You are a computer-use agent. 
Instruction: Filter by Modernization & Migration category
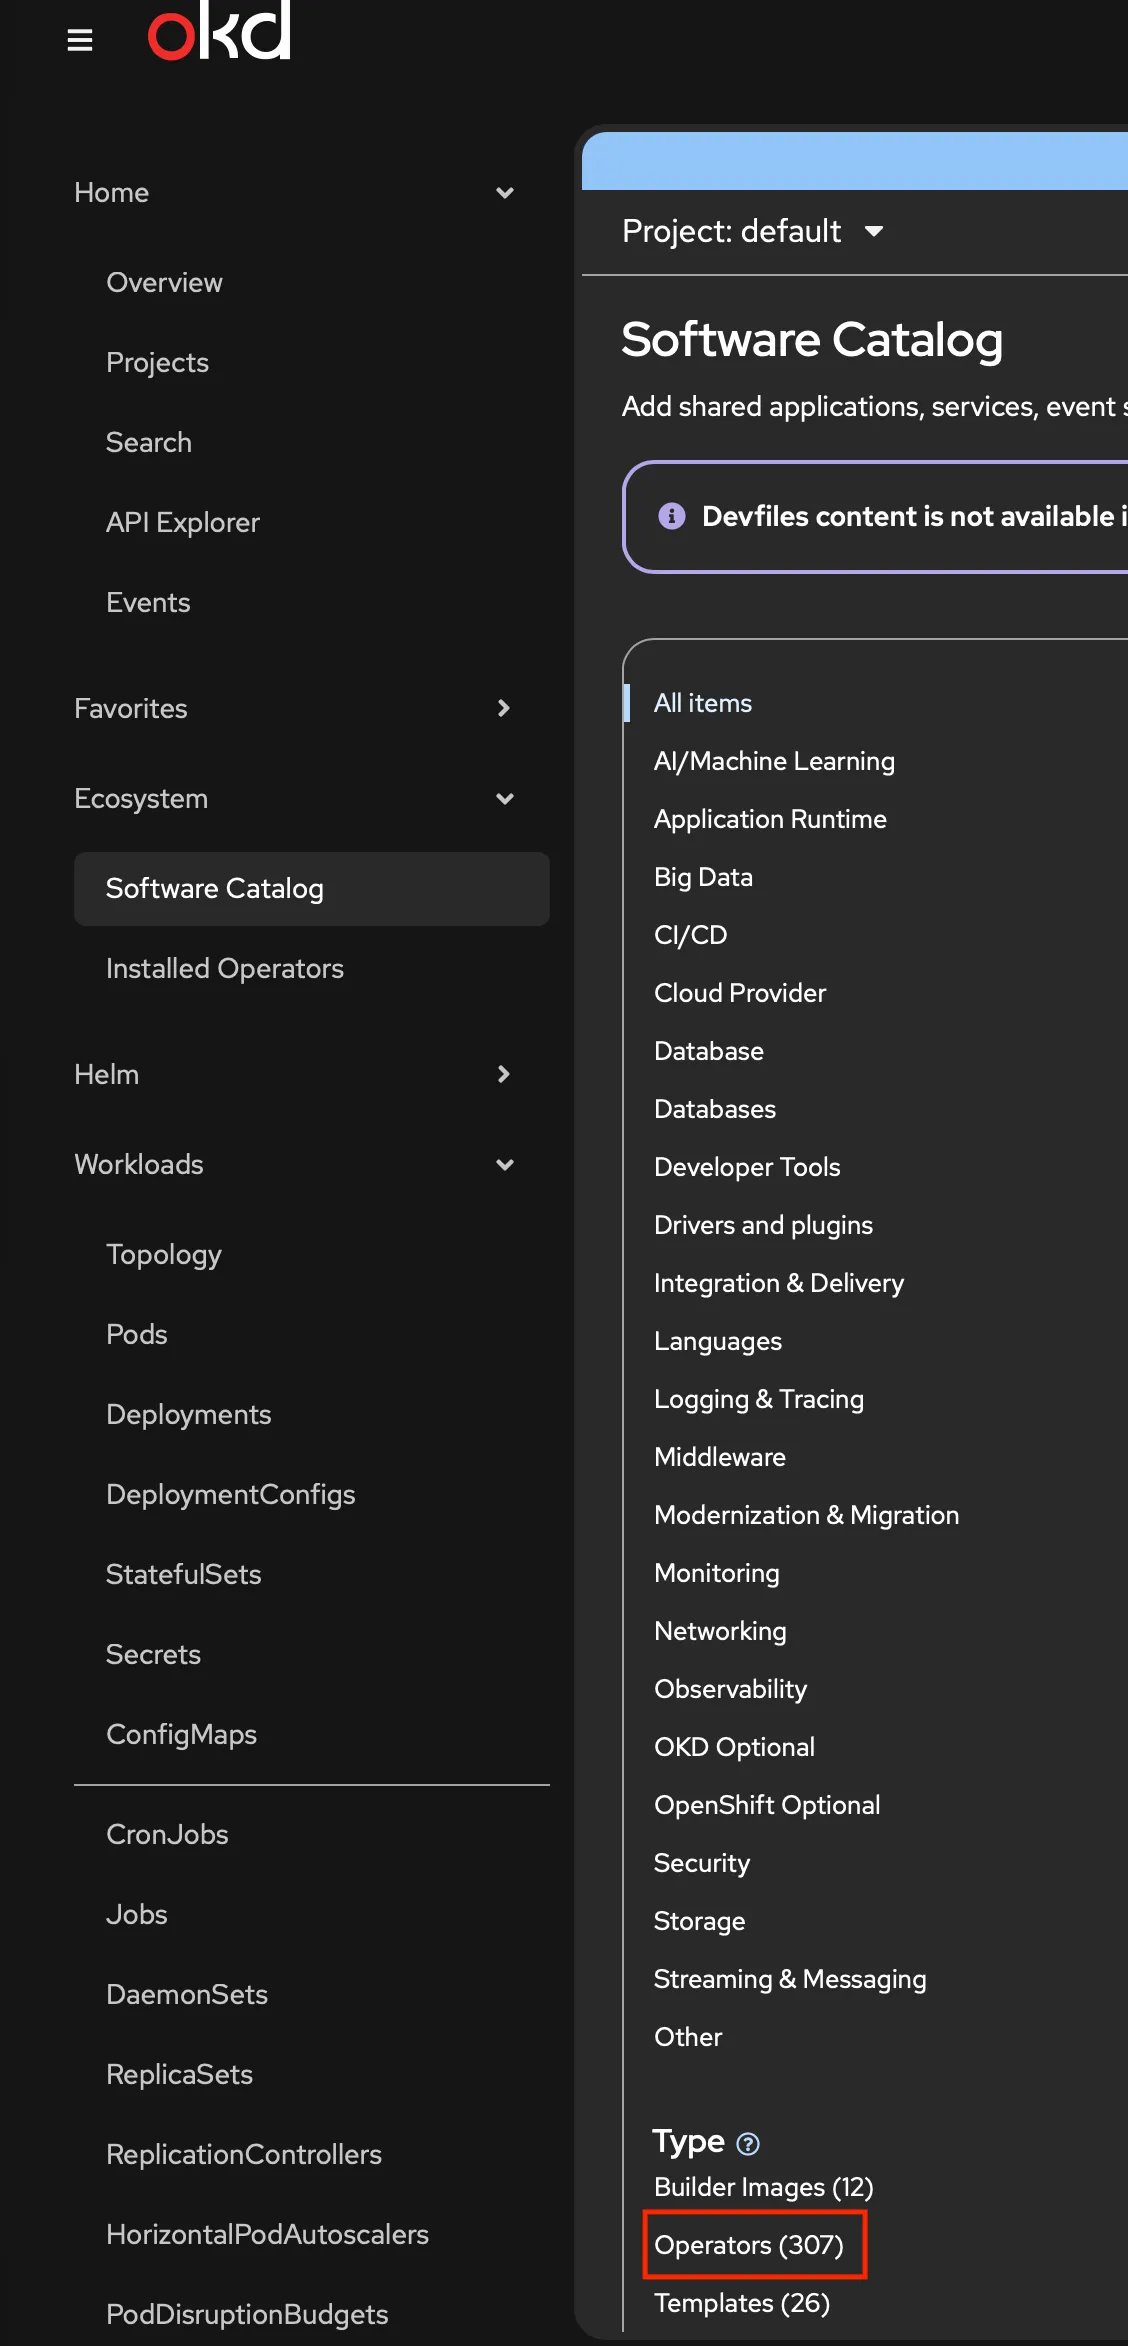(x=806, y=1515)
